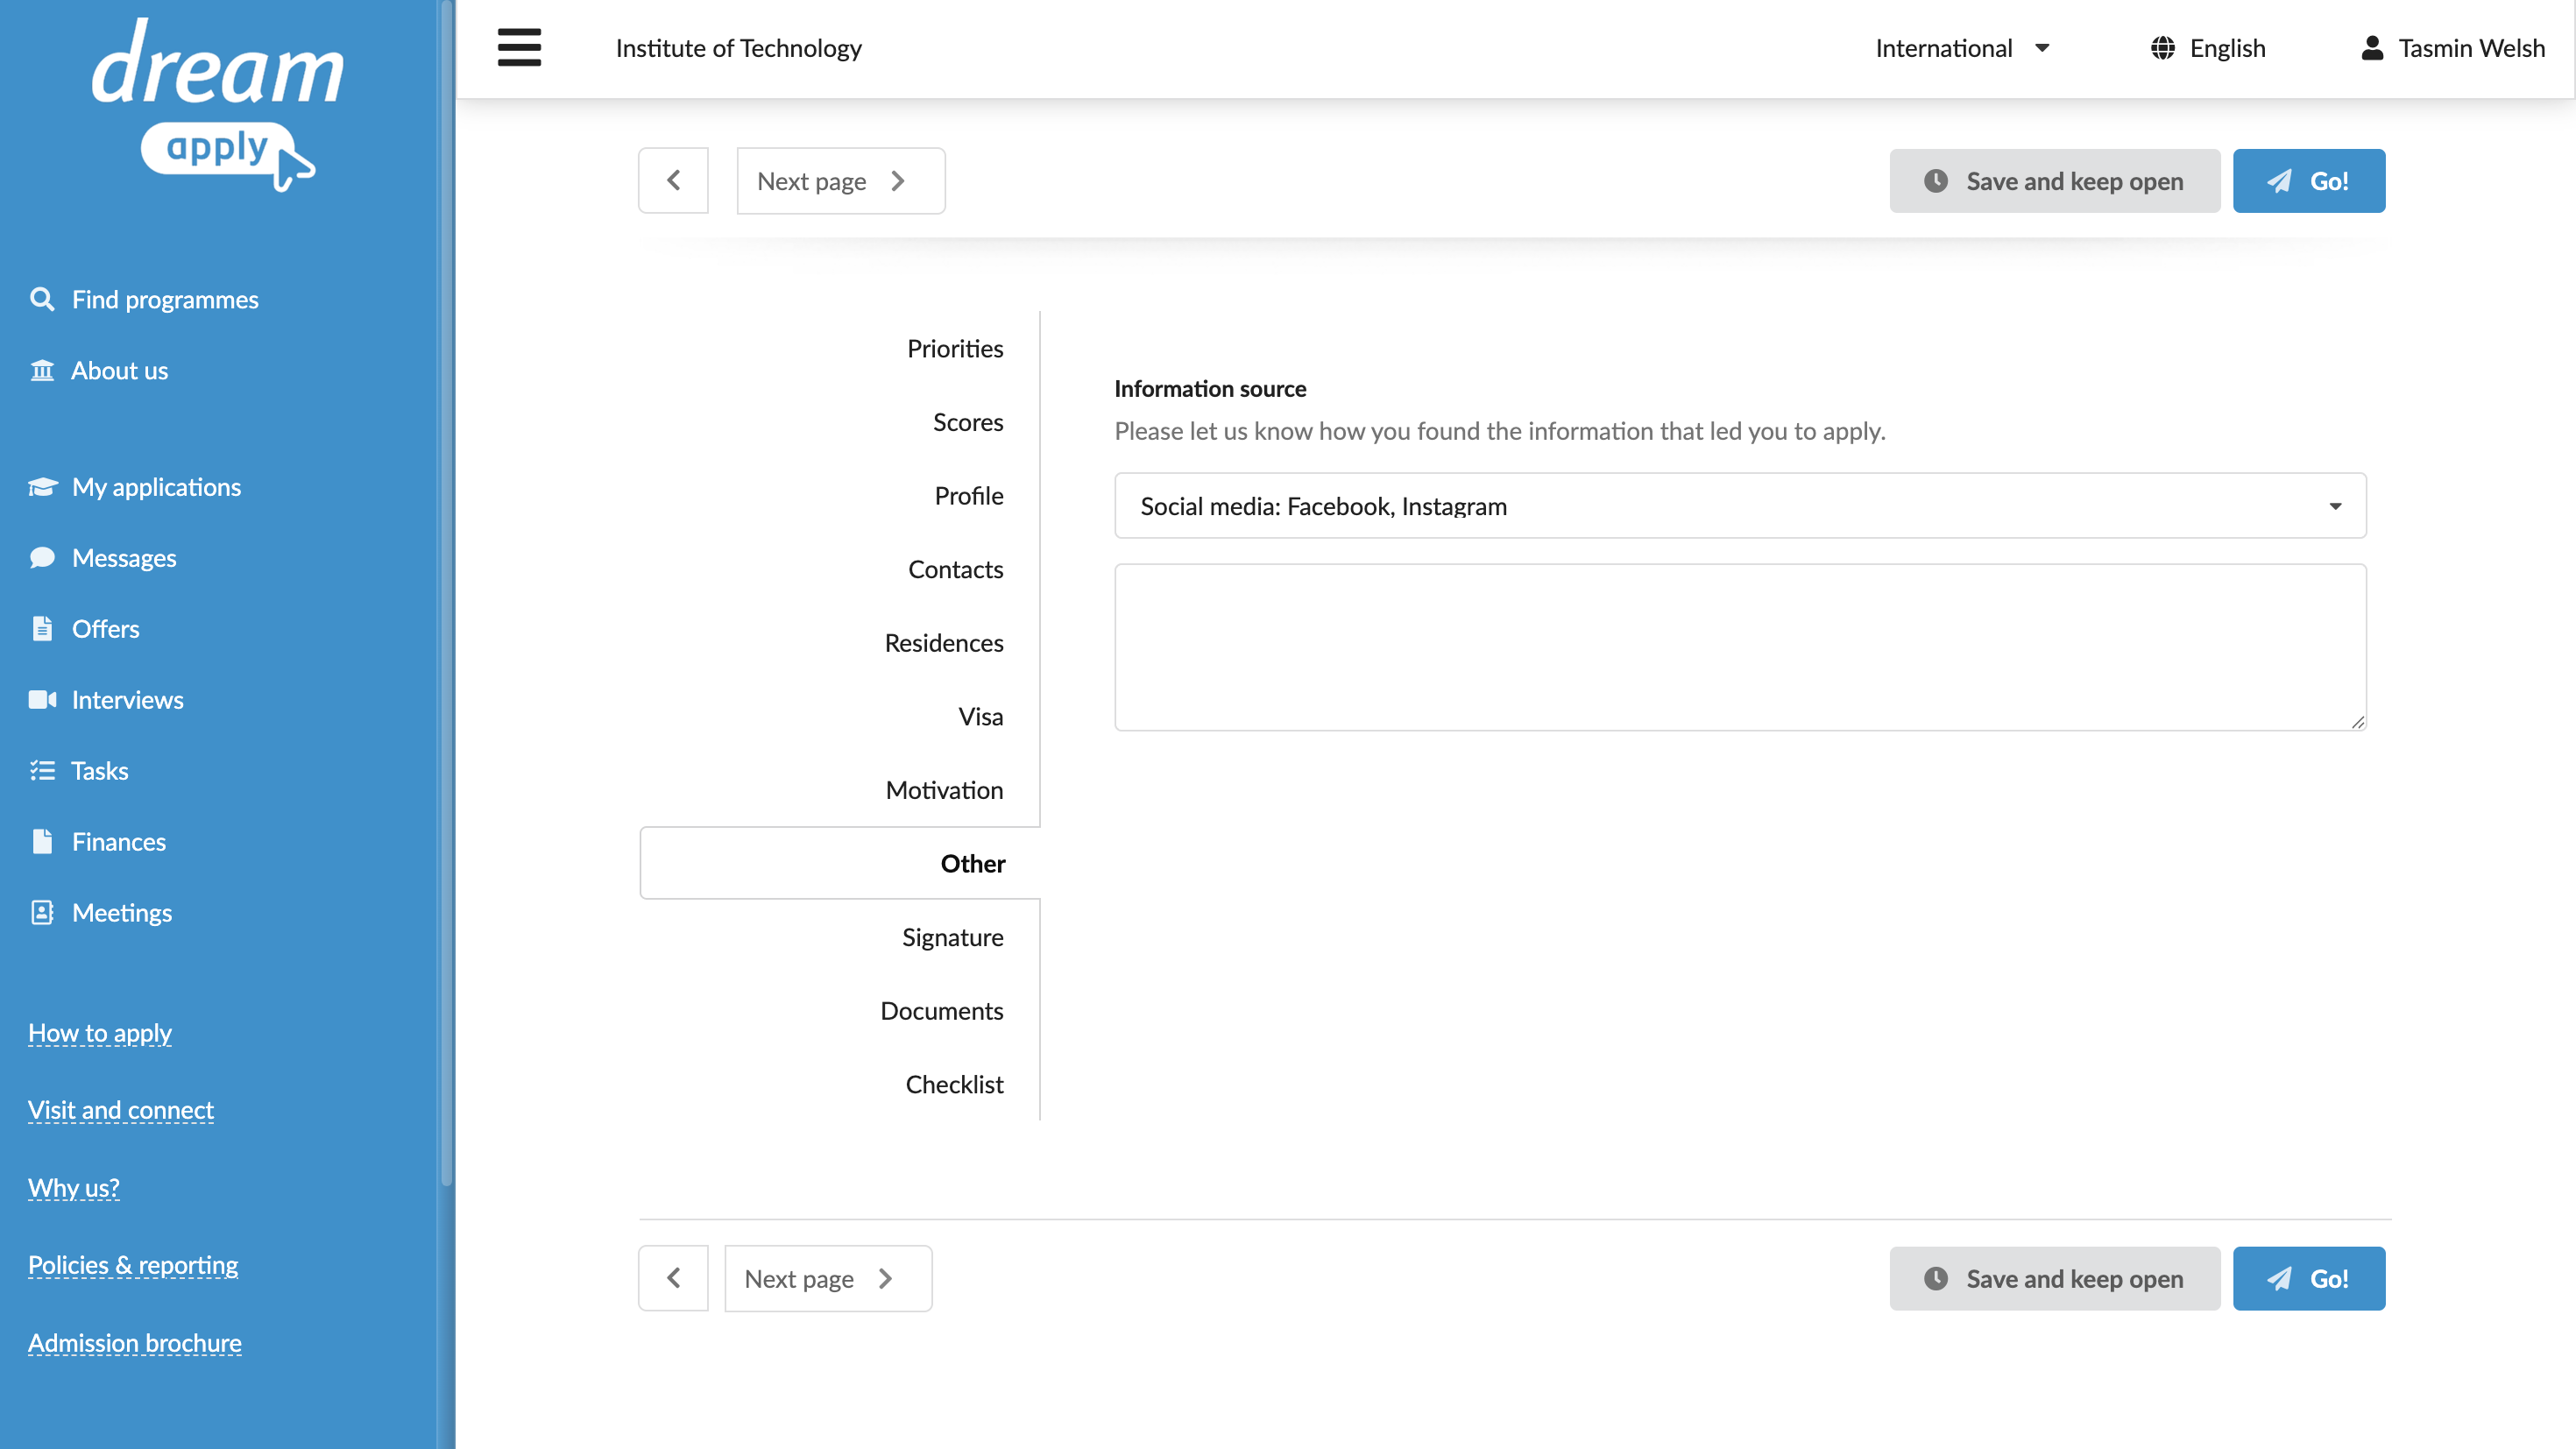Click the top Next page button
The width and height of the screenshot is (2576, 1449).
[841, 181]
